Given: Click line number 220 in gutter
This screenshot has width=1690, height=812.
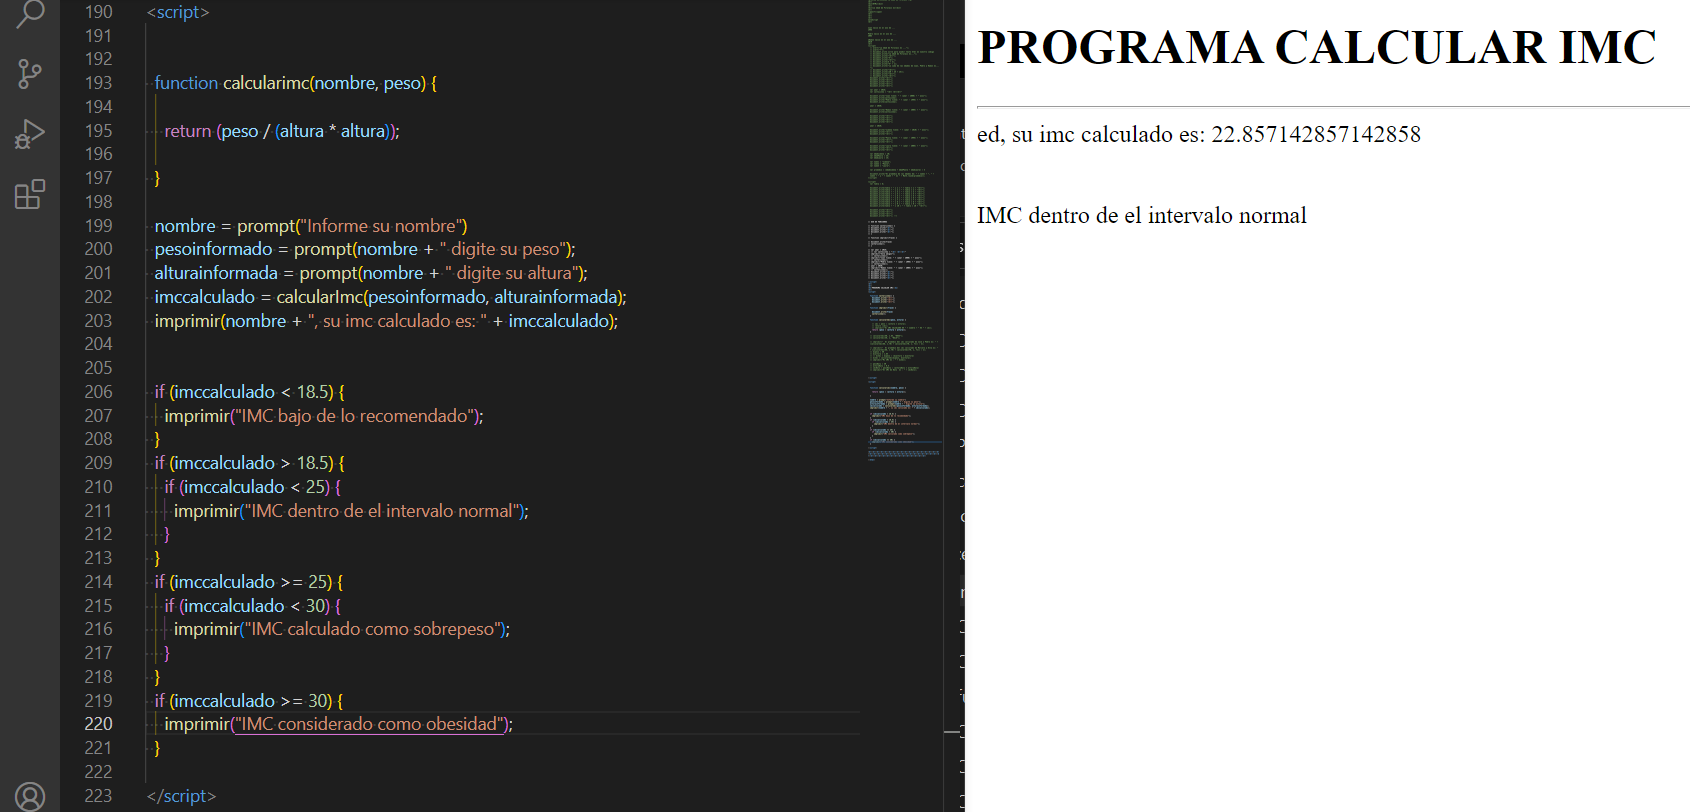Looking at the screenshot, I should (x=98, y=724).
